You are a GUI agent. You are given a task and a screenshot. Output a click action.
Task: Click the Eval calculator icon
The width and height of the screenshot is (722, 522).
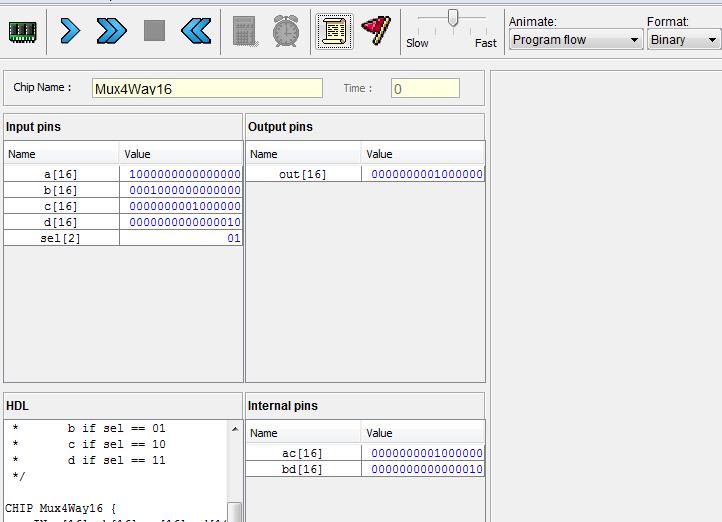[244, 32]
